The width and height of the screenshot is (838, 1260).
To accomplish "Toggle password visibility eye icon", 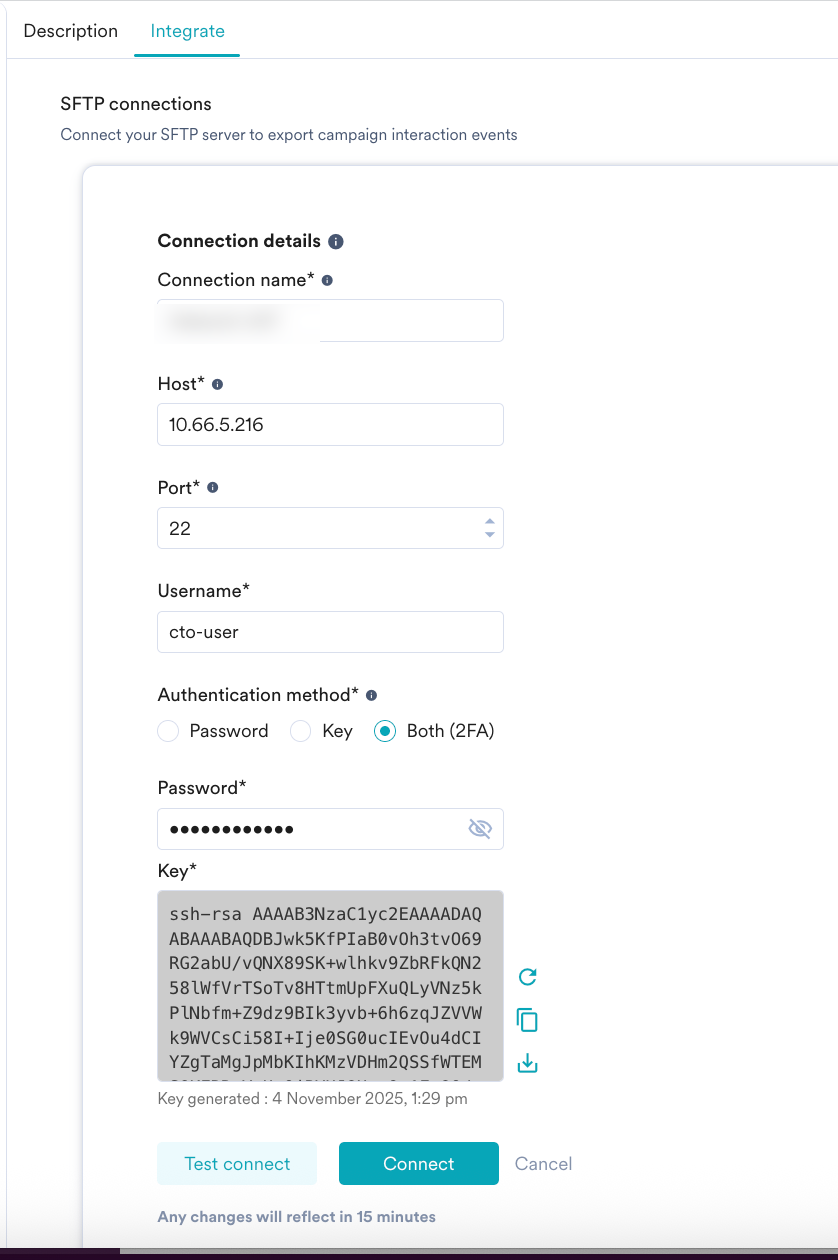I will click(x=481, y=829).
